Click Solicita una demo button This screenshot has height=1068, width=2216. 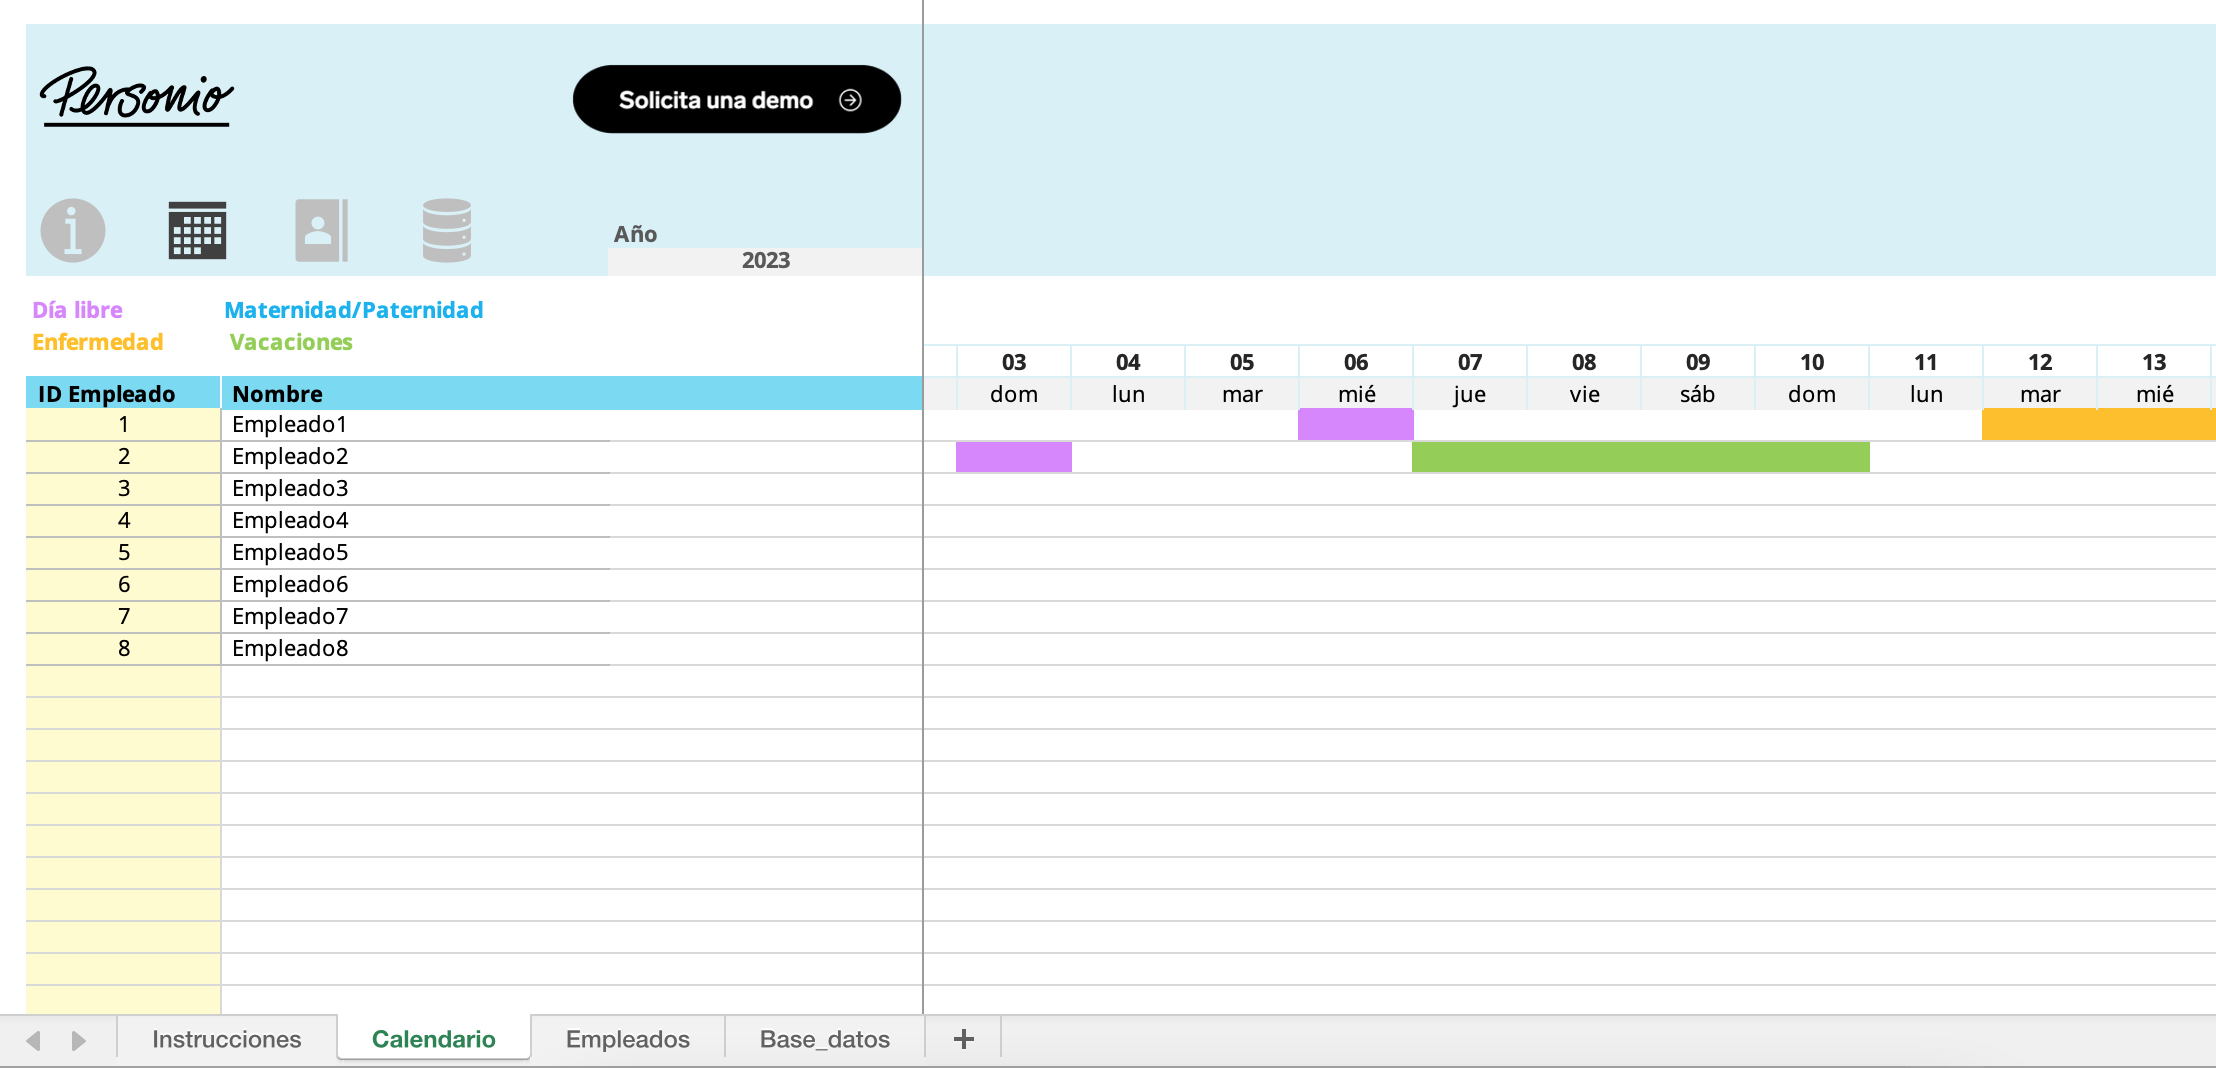[737, 99]
